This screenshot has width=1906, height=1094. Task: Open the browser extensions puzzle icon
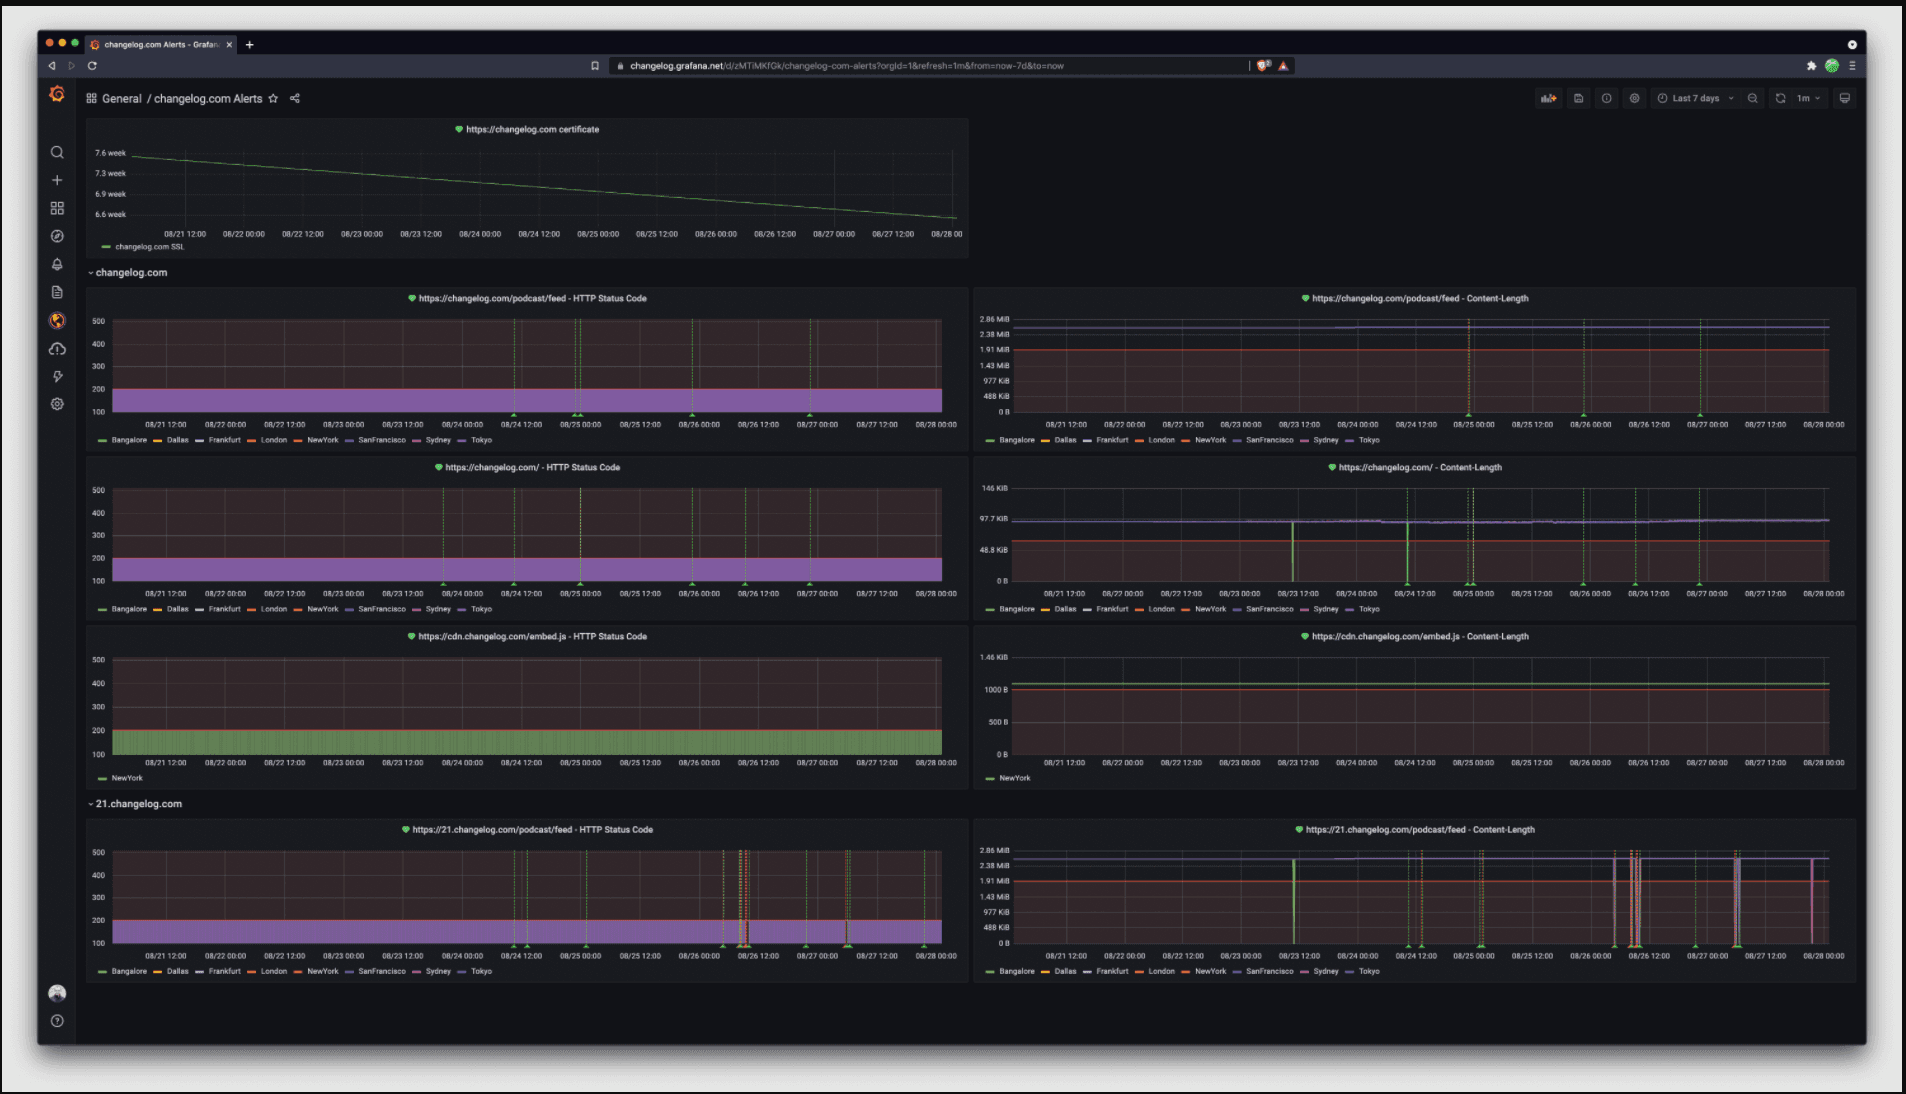pyautogui.click(x=1811, y=66)
